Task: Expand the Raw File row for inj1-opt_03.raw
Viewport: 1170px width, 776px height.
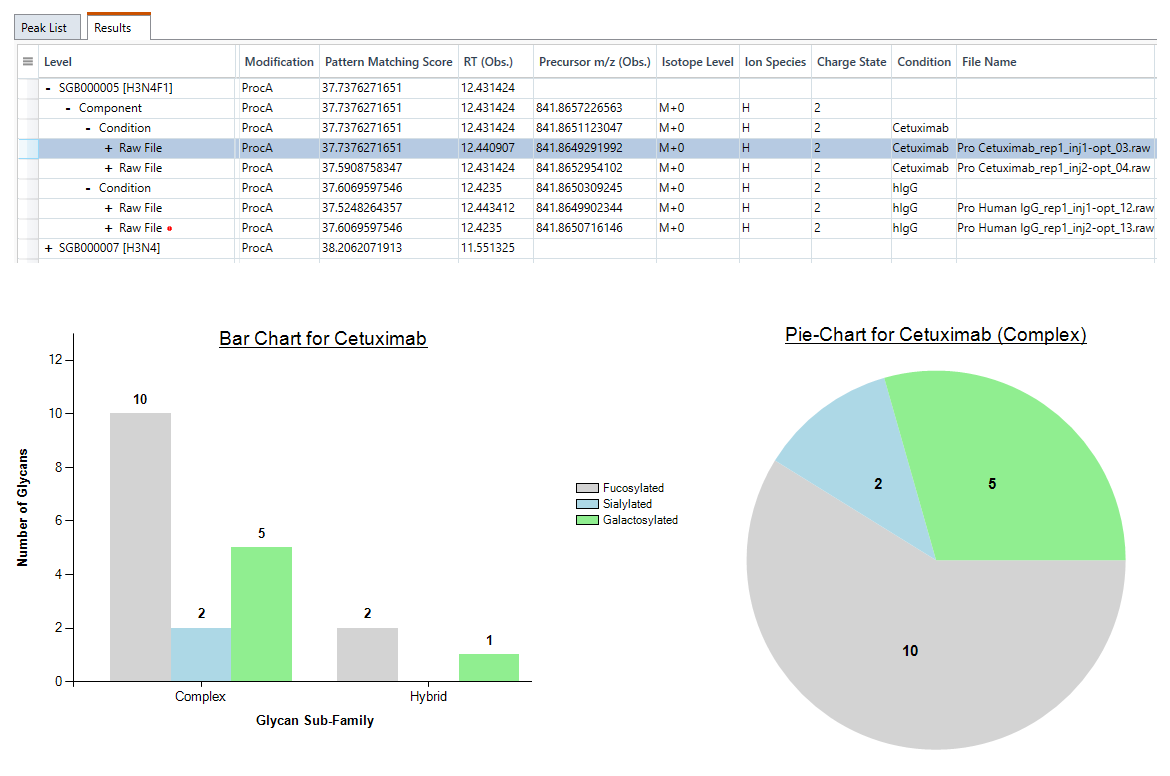Action: tap(108, 148)
